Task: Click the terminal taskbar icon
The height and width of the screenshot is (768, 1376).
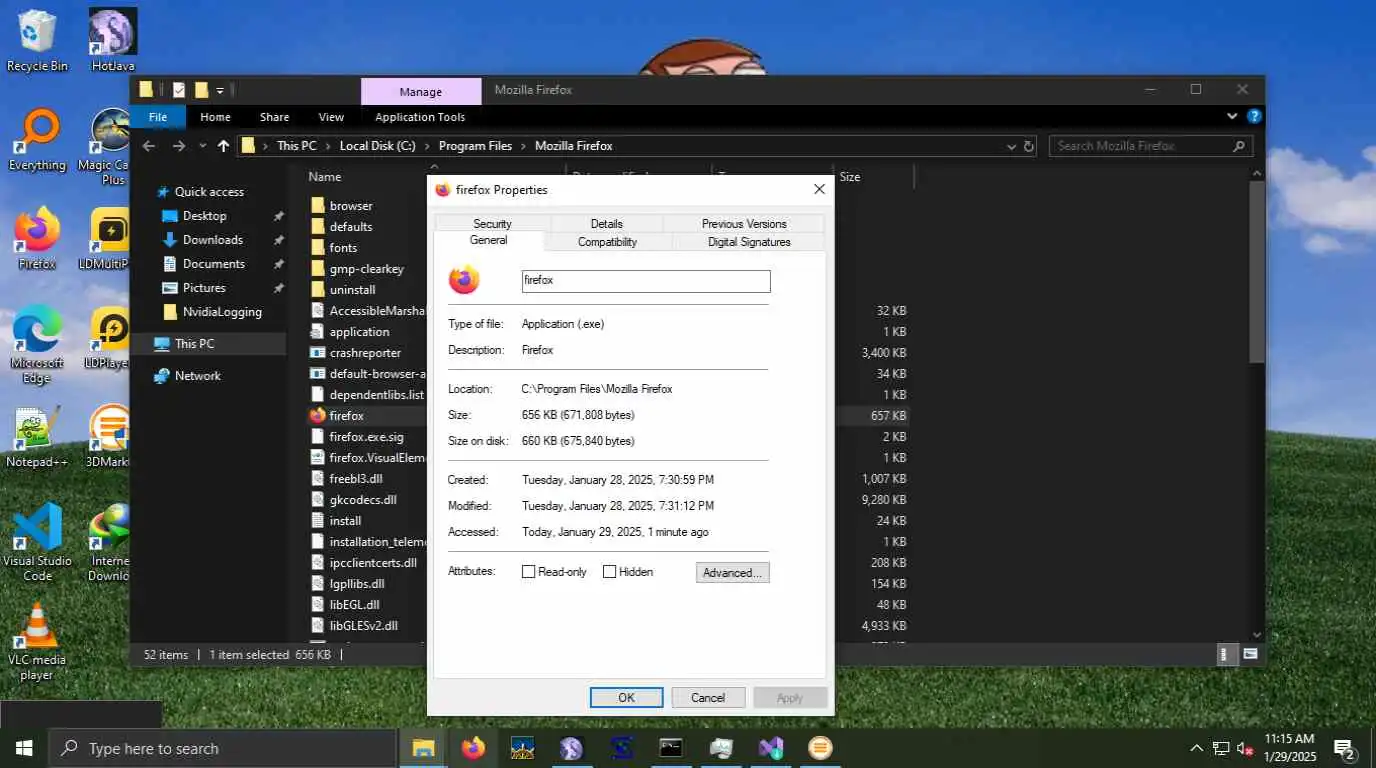Action: click(x=671, y=748)
